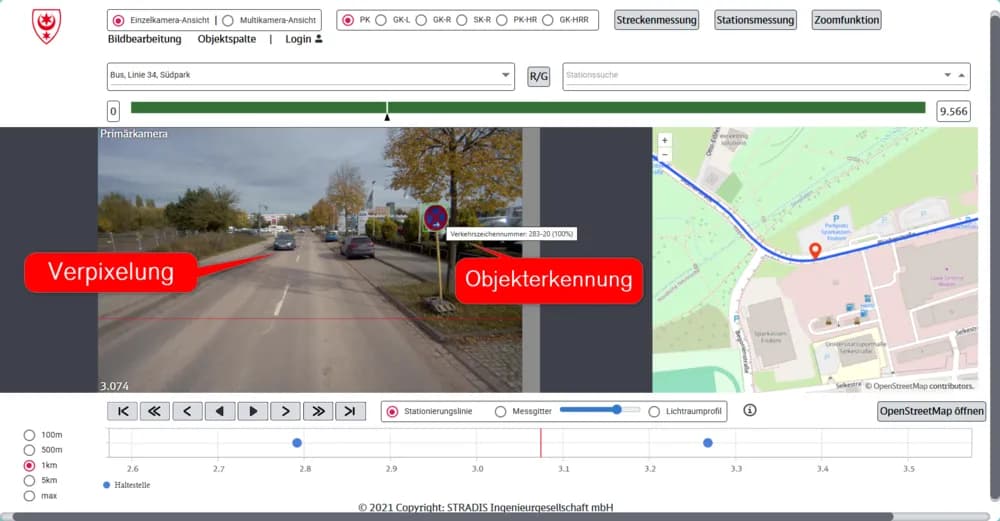Set timeline range to max
The width and height of the screenshot is (1000, 521).
pos(29,496)
